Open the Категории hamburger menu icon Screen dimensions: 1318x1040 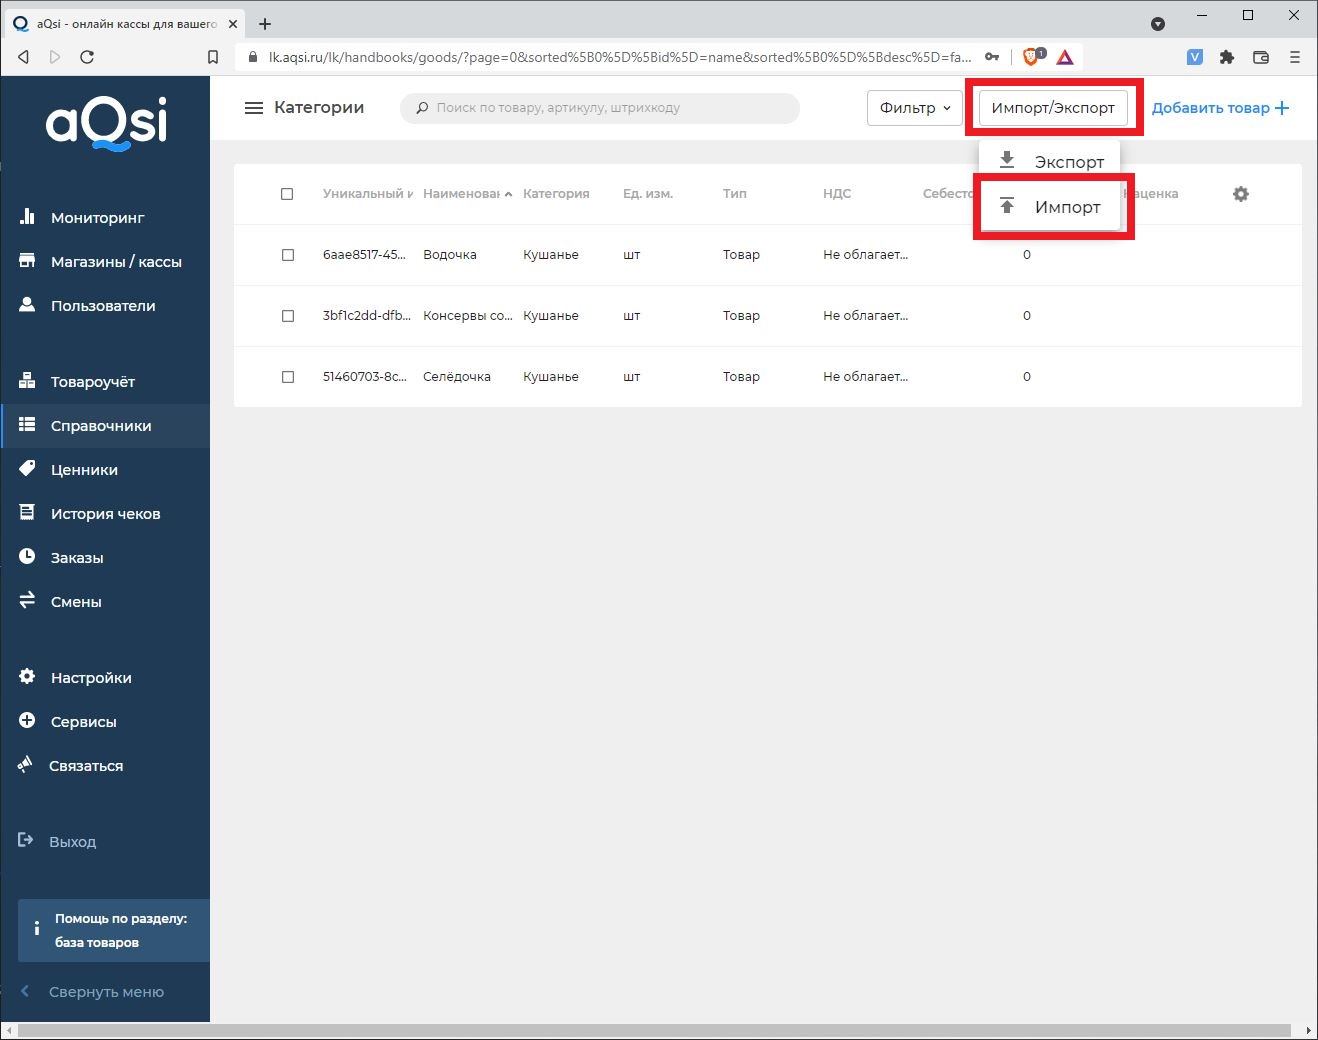[x=254, y=108]
